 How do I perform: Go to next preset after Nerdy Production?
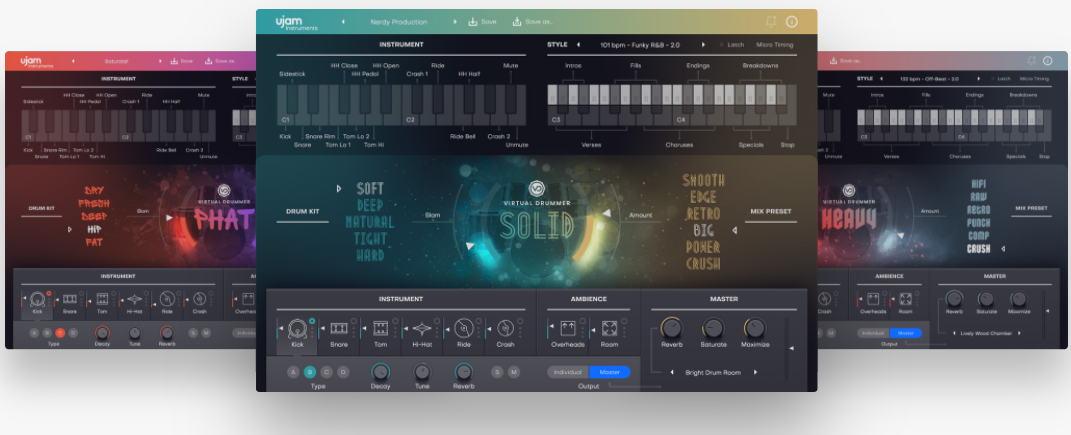tap(455, 22)
